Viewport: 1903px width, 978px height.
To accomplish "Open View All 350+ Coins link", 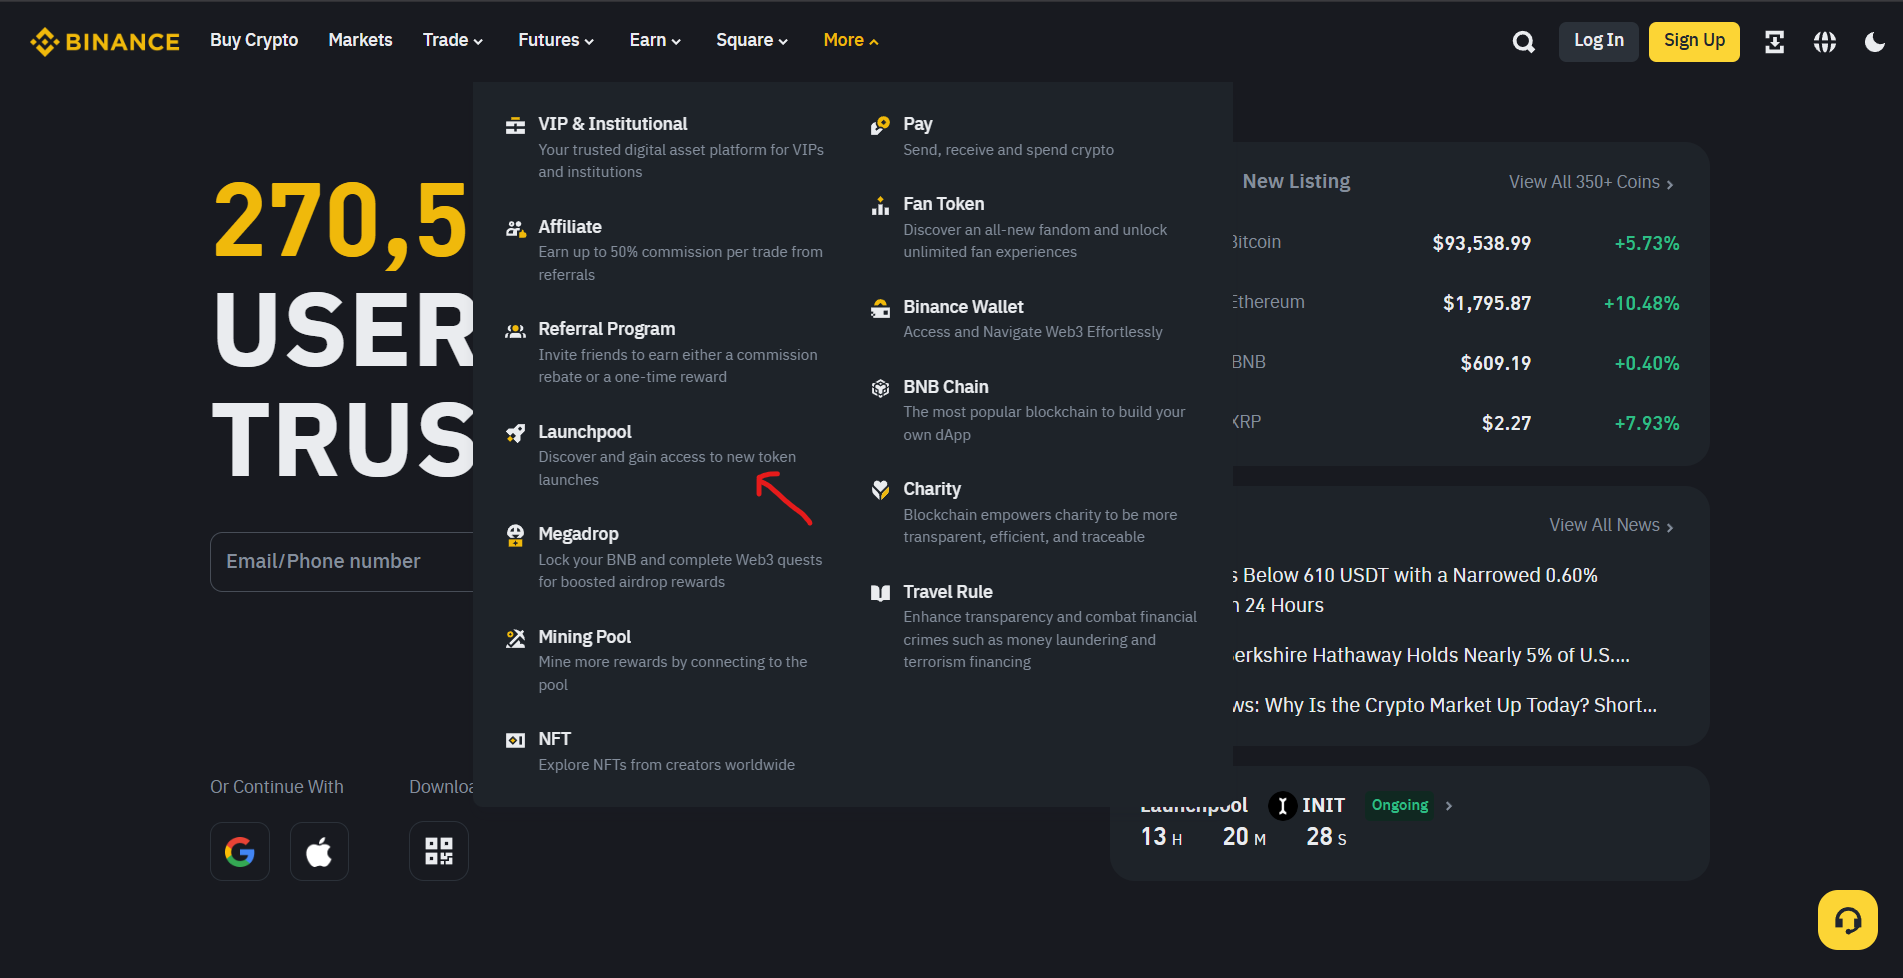I will tap(1590, 182).
